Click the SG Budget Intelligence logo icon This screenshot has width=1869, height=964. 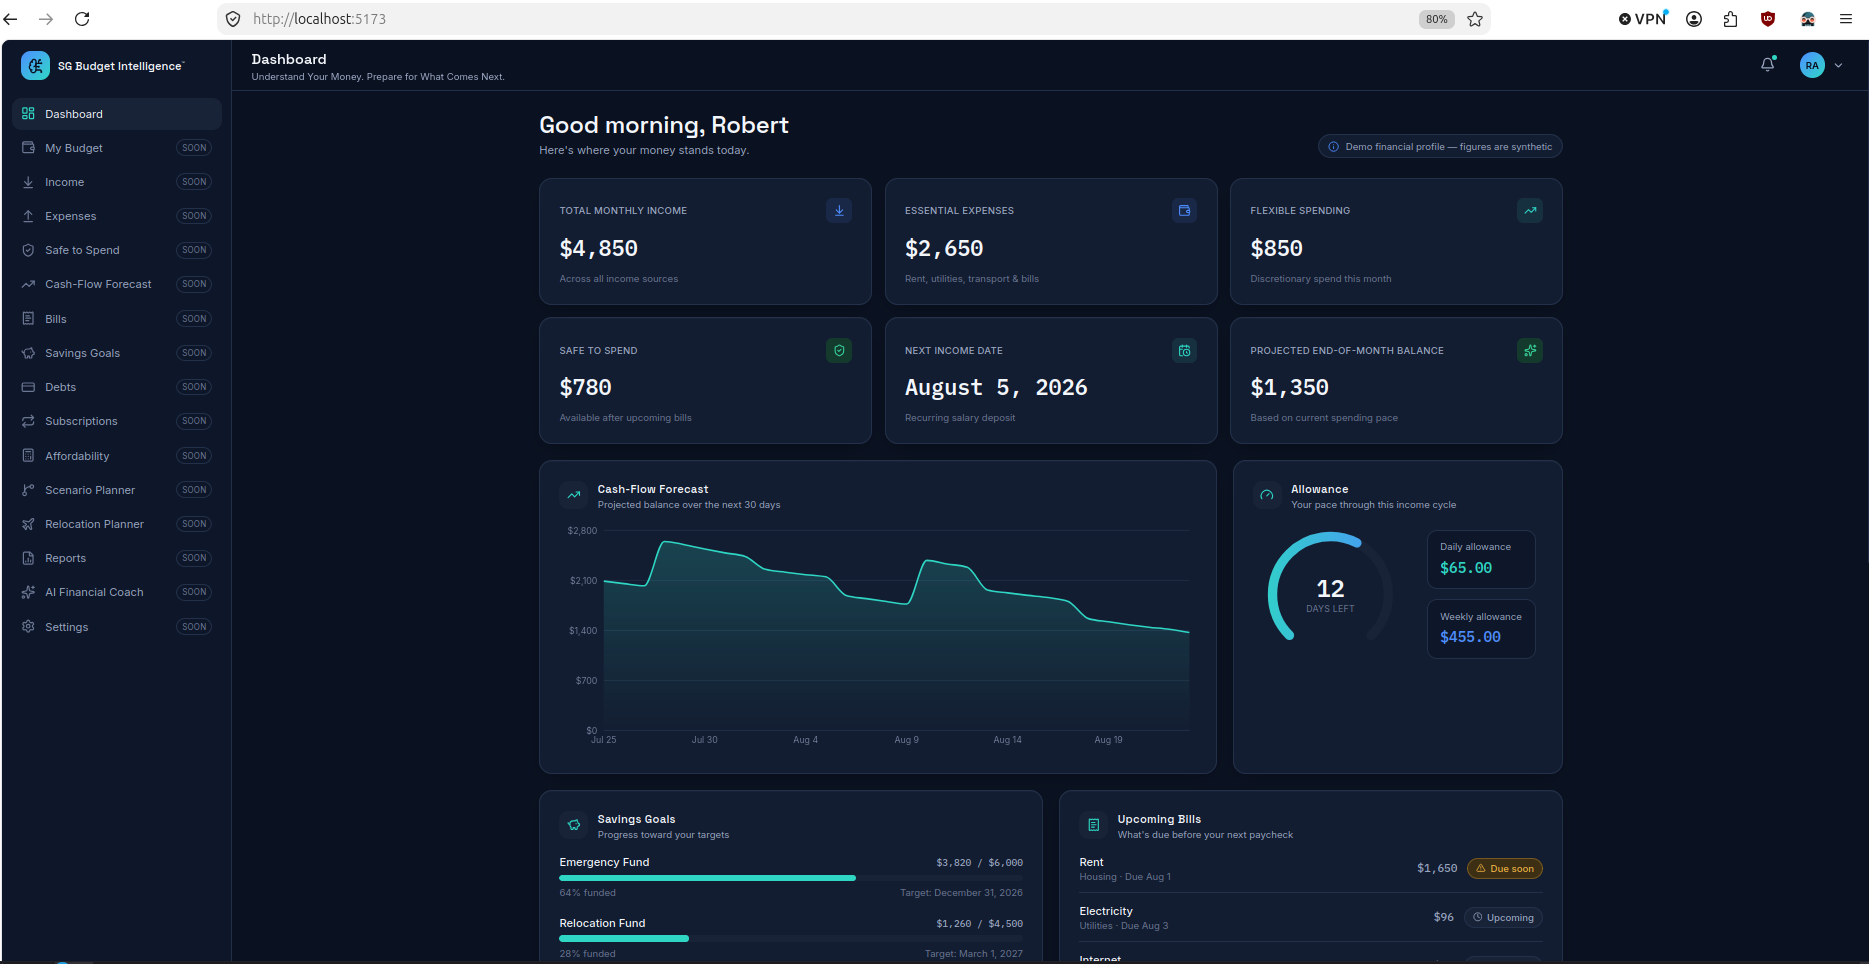(x=35, y=66)
